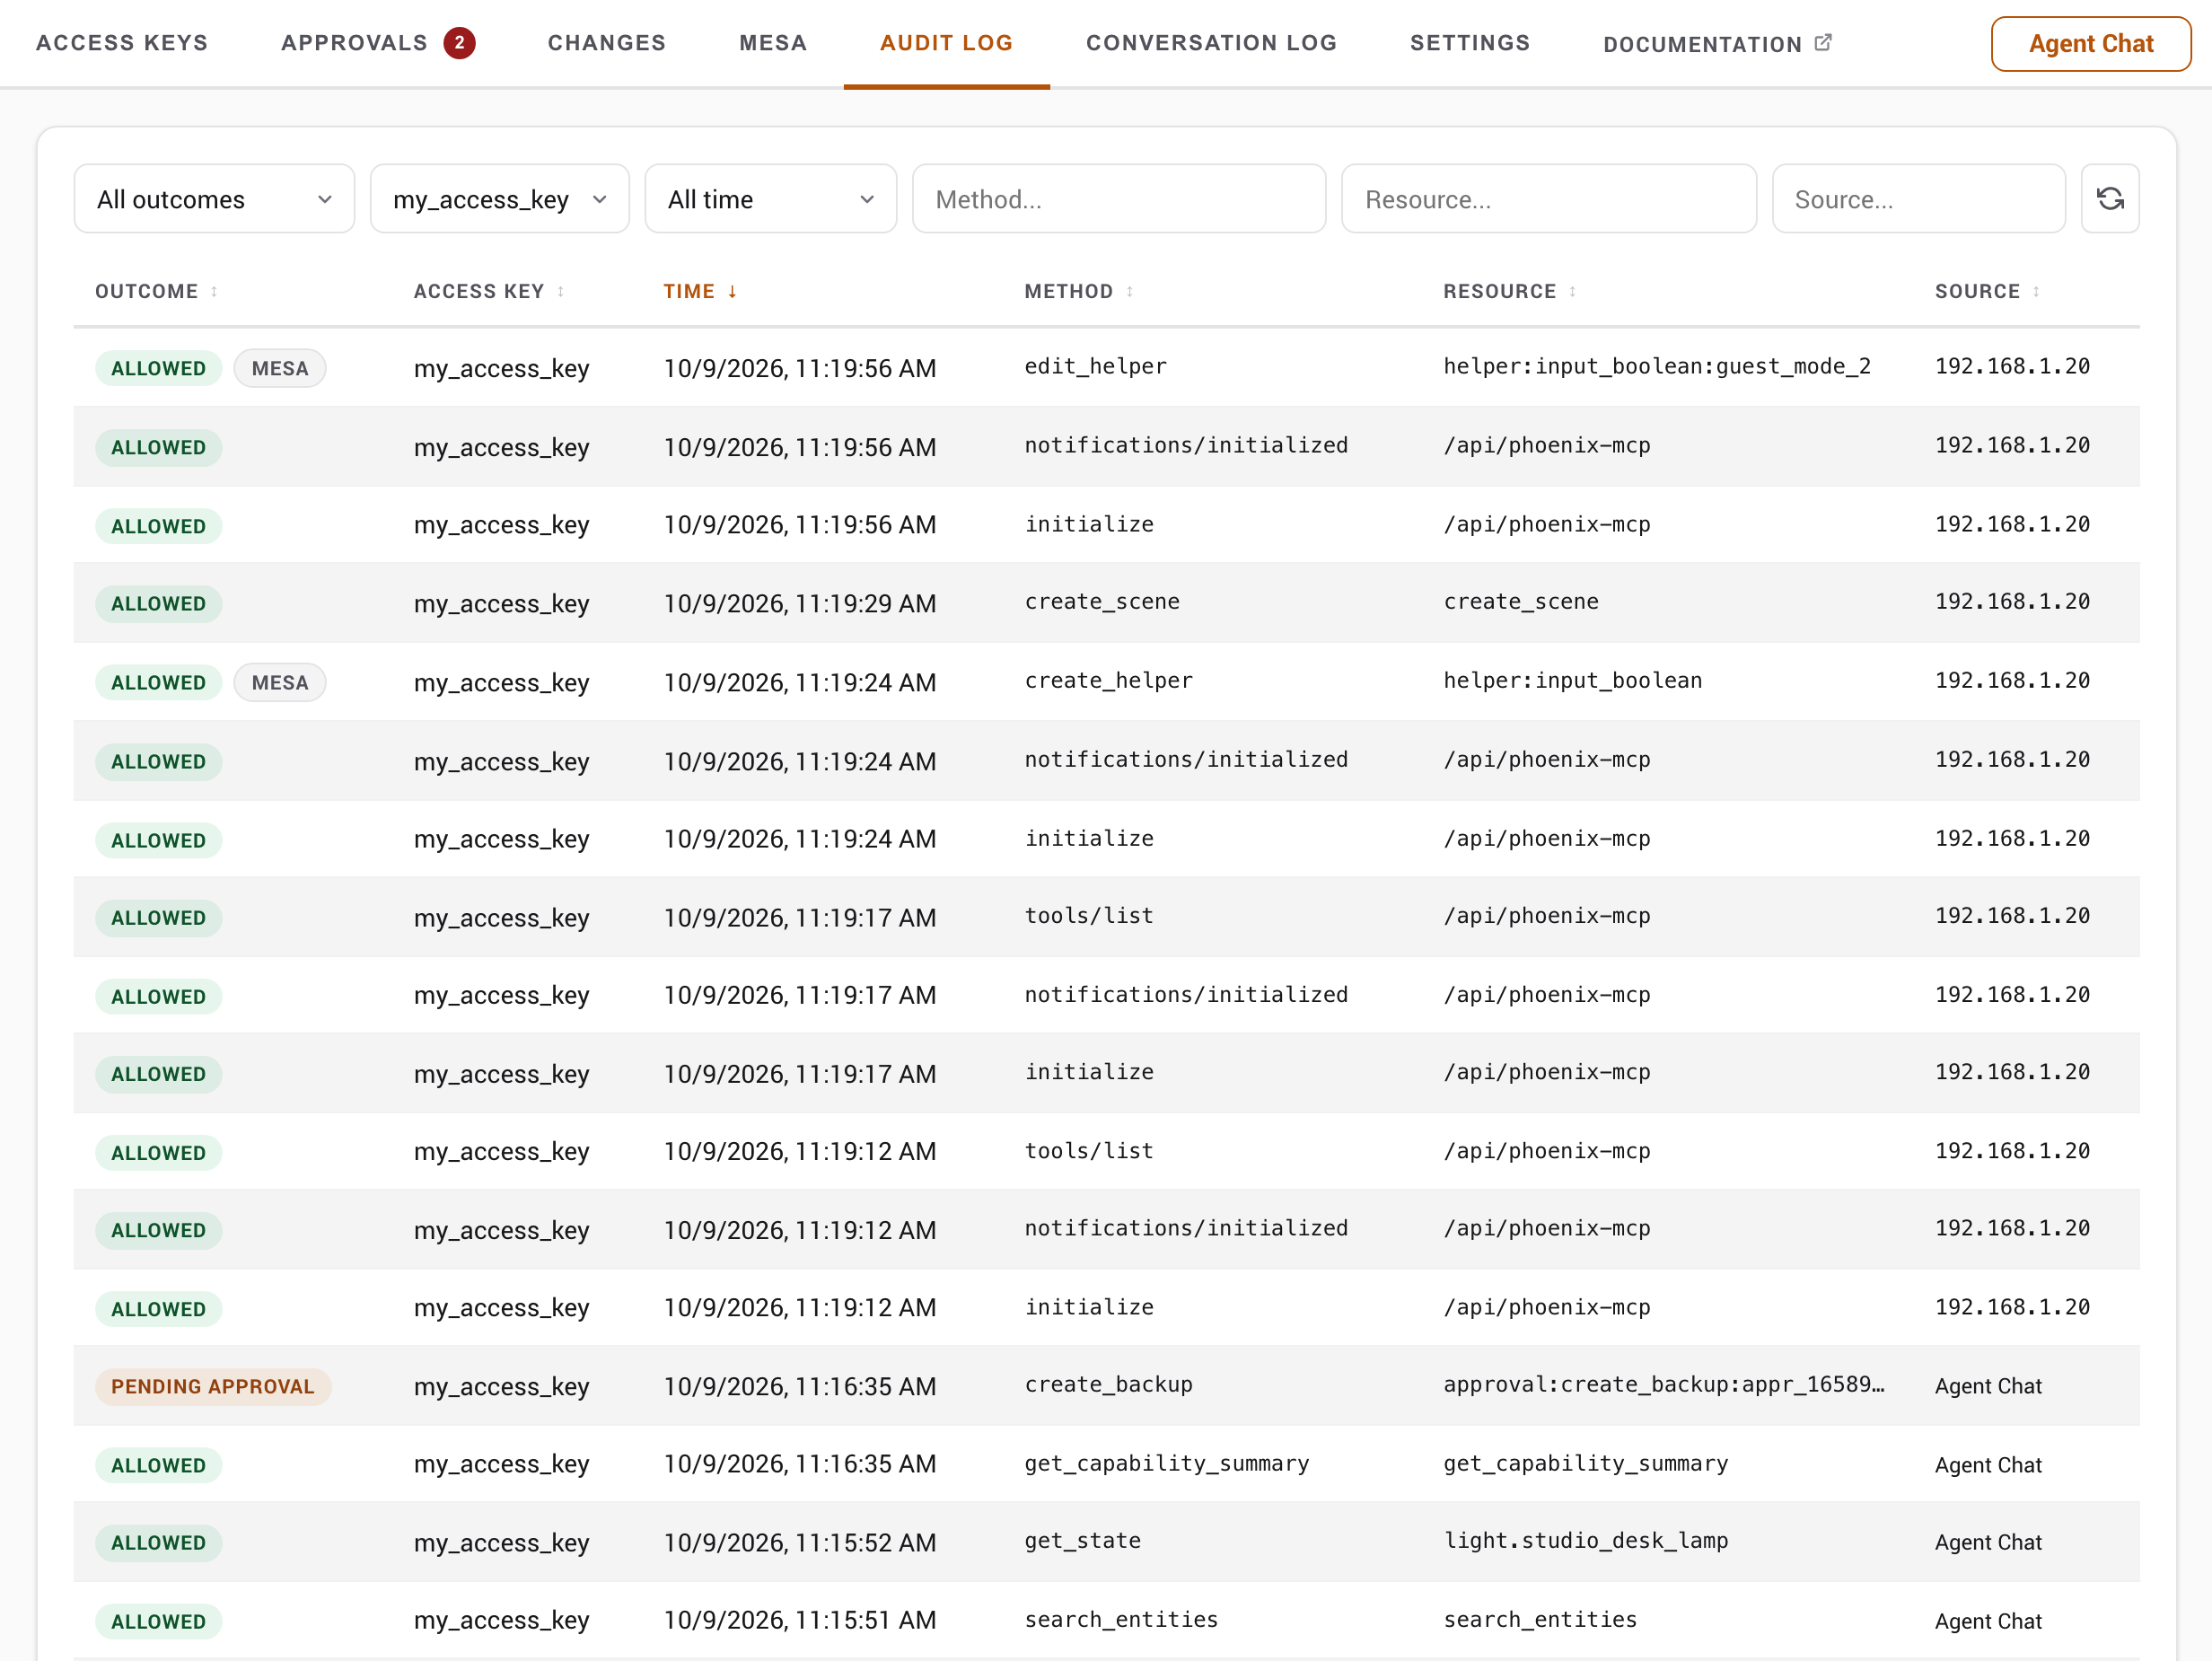Toggle Time column sort direction arrow
The width and height of the screenshot is (2212, 1661).
(732, 291)
